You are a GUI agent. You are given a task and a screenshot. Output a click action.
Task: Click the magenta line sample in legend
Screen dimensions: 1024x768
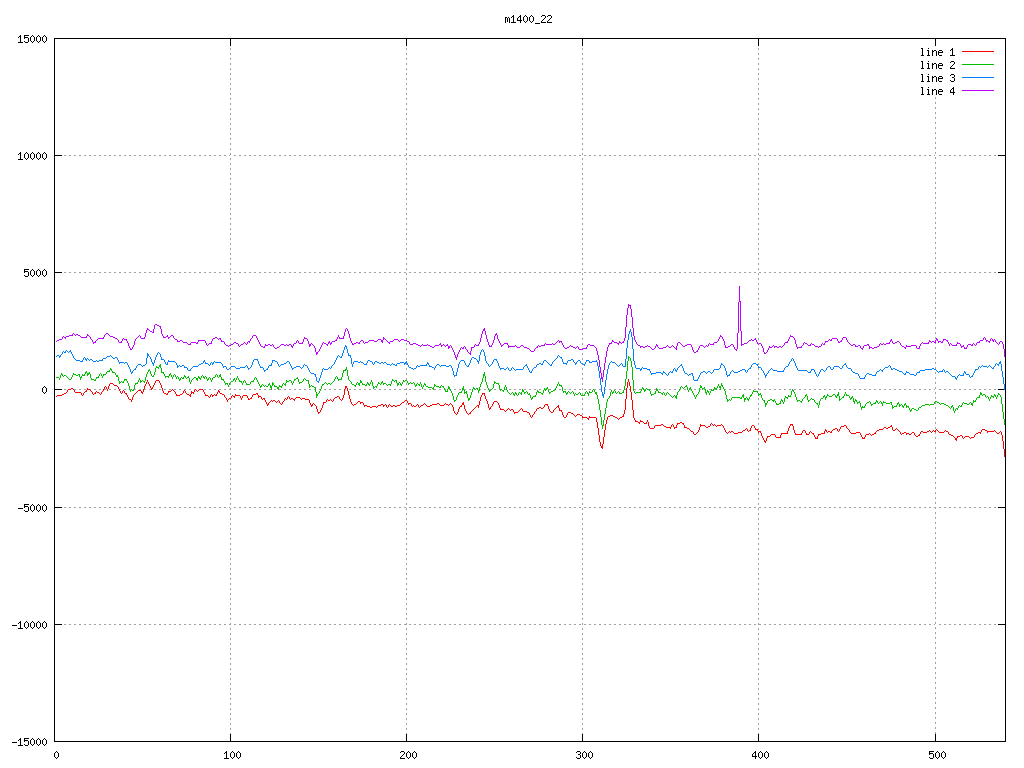979,91
